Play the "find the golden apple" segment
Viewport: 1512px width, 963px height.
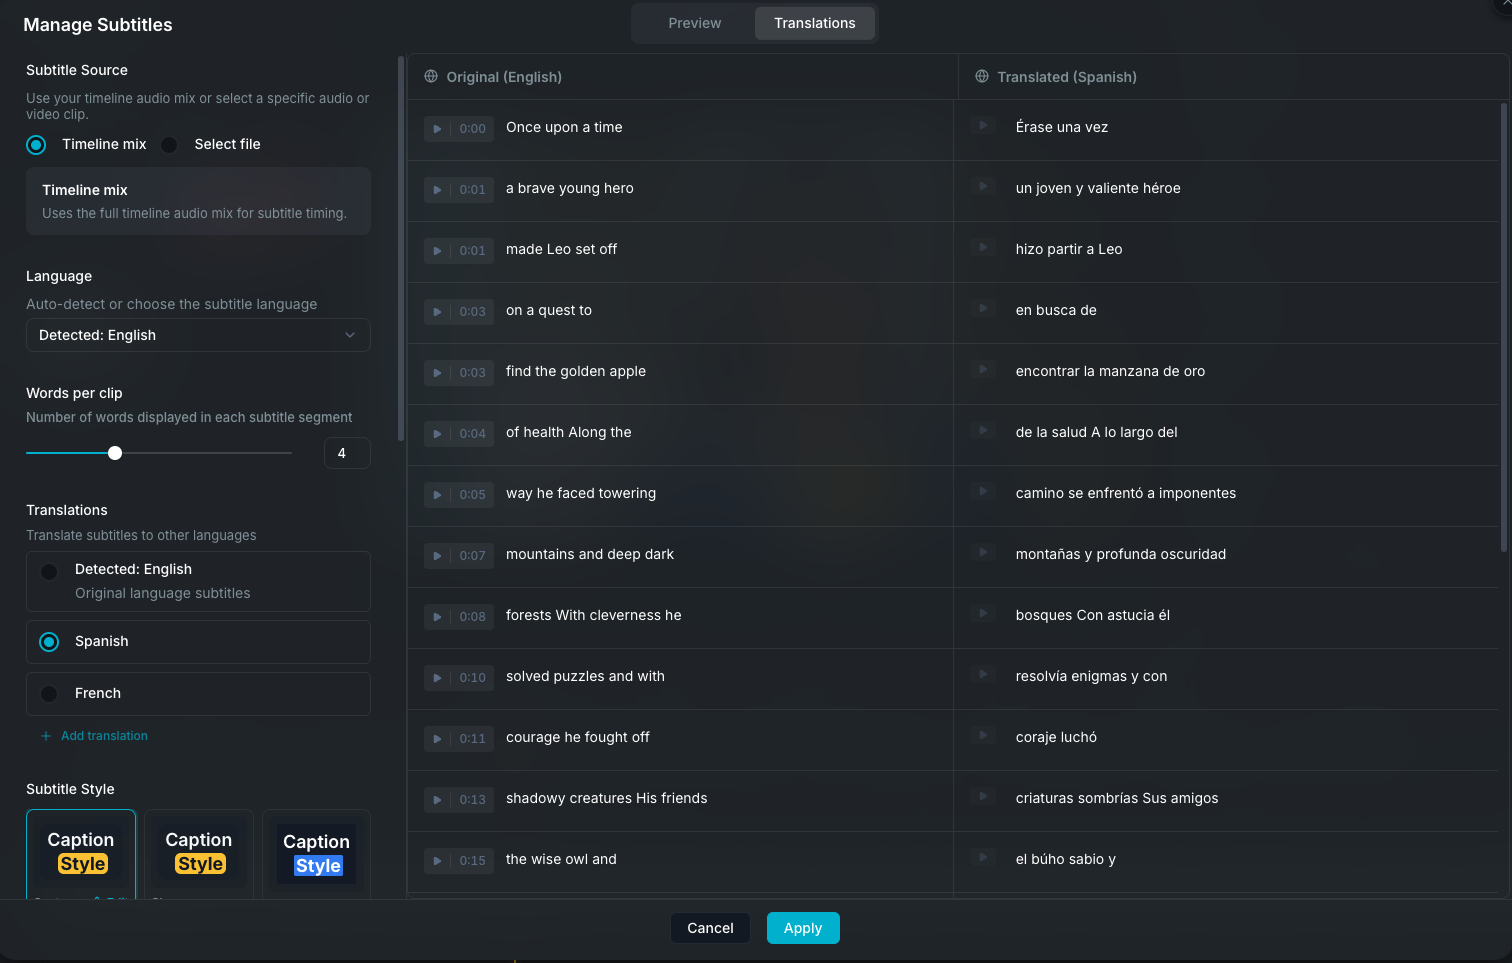tap(437, 373)
